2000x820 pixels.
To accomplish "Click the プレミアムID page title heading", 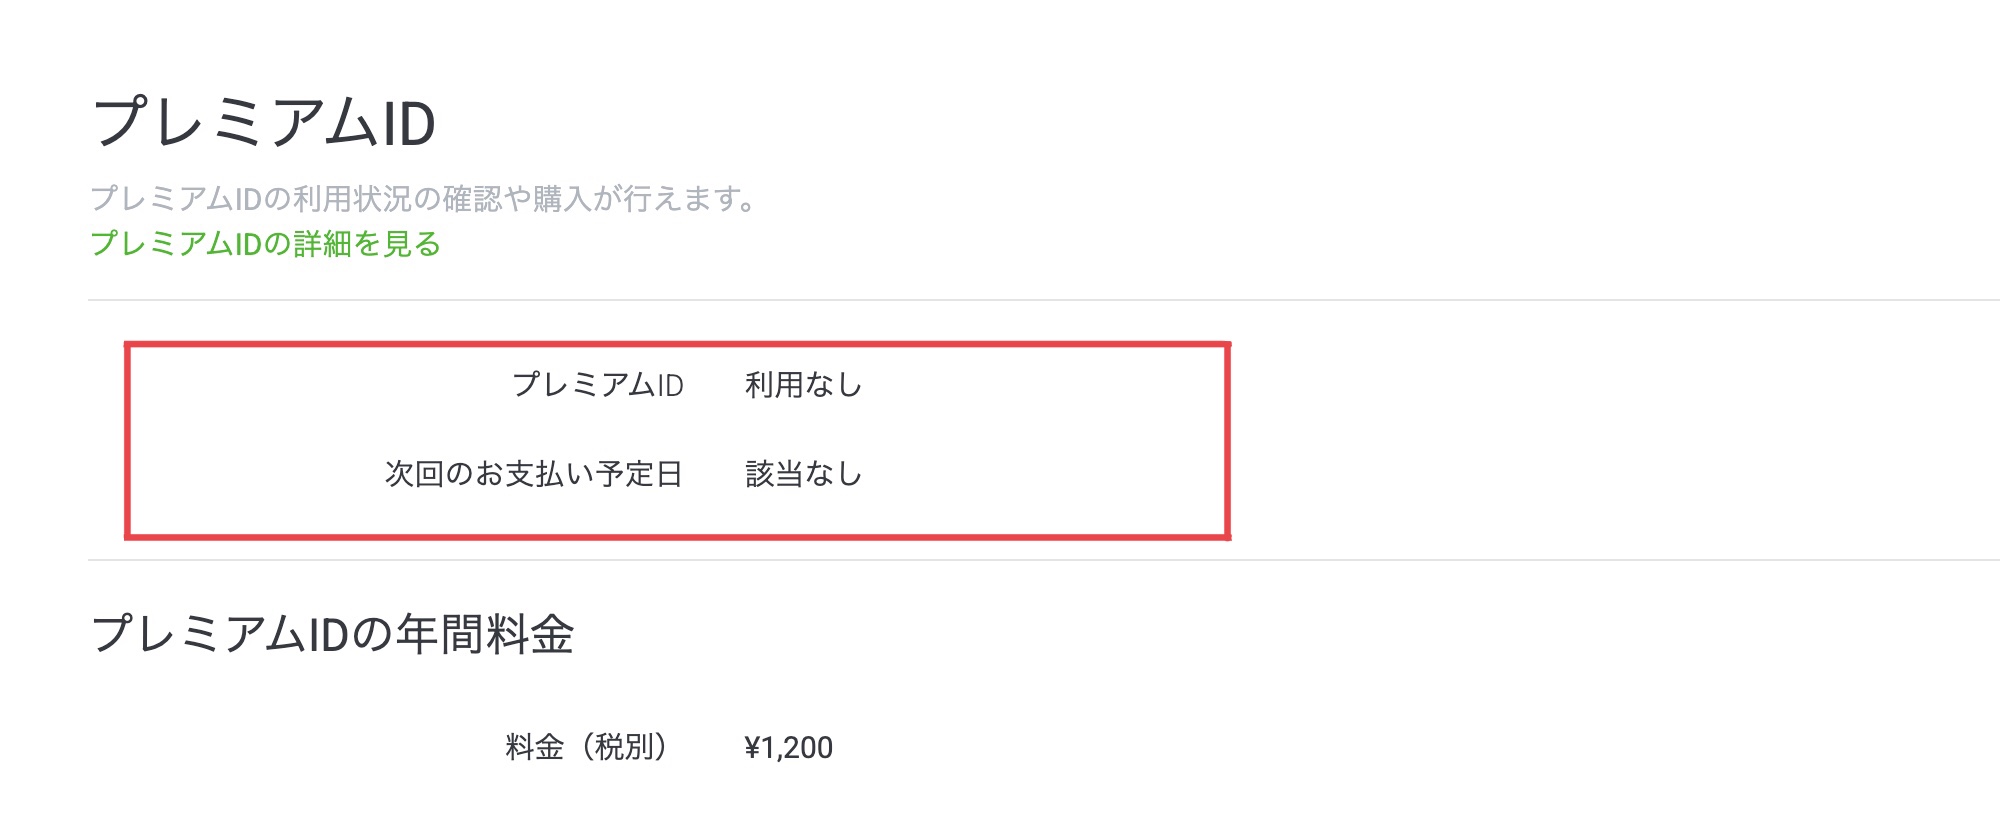I will [264, 123].
